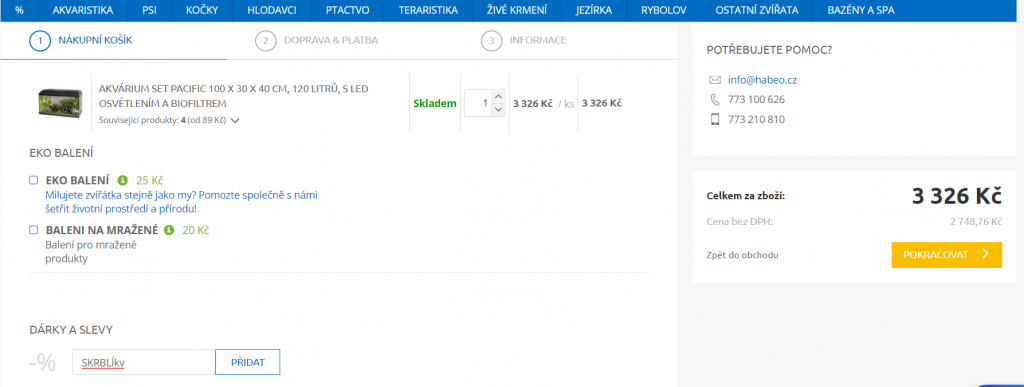This screenshot has height=387, width=1024.
Task: Enable the EKO BALENÍ checkbox
Action: point(33,180)
